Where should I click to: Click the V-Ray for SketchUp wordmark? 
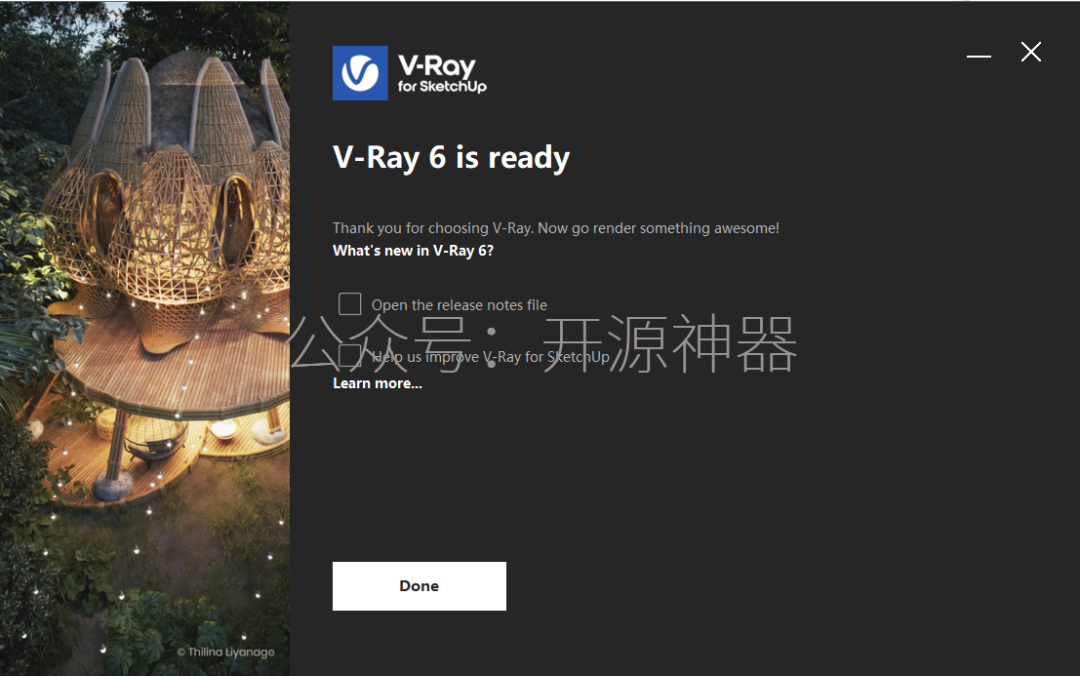(x=442, y=73)
